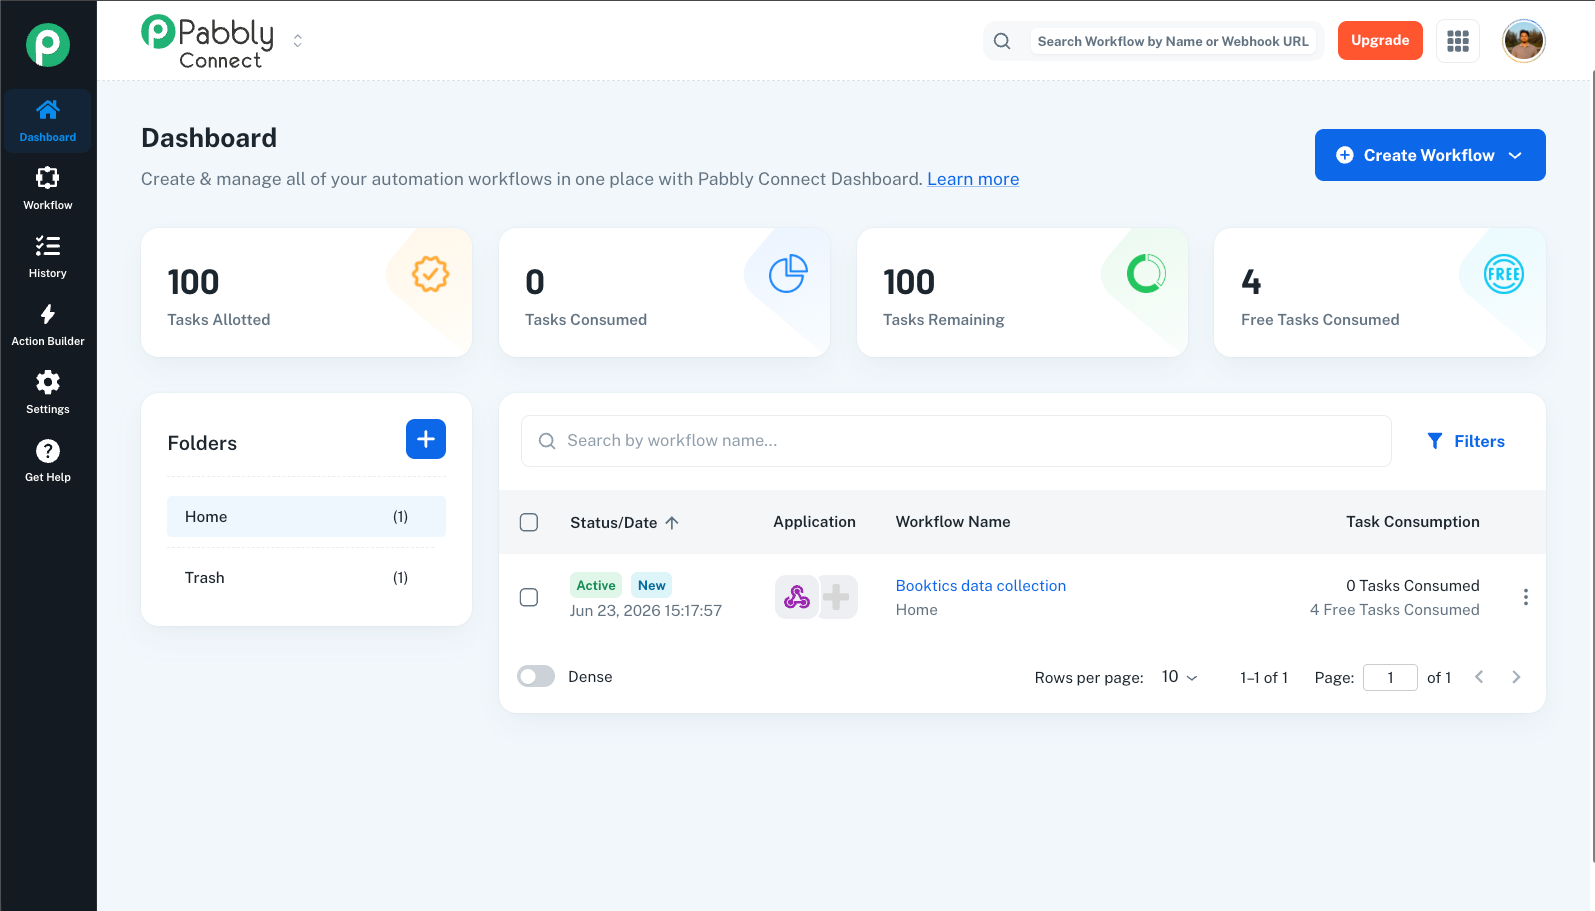Click the Page number input field
This screenshot has width=1595, height=911.
coord(1390,677)
